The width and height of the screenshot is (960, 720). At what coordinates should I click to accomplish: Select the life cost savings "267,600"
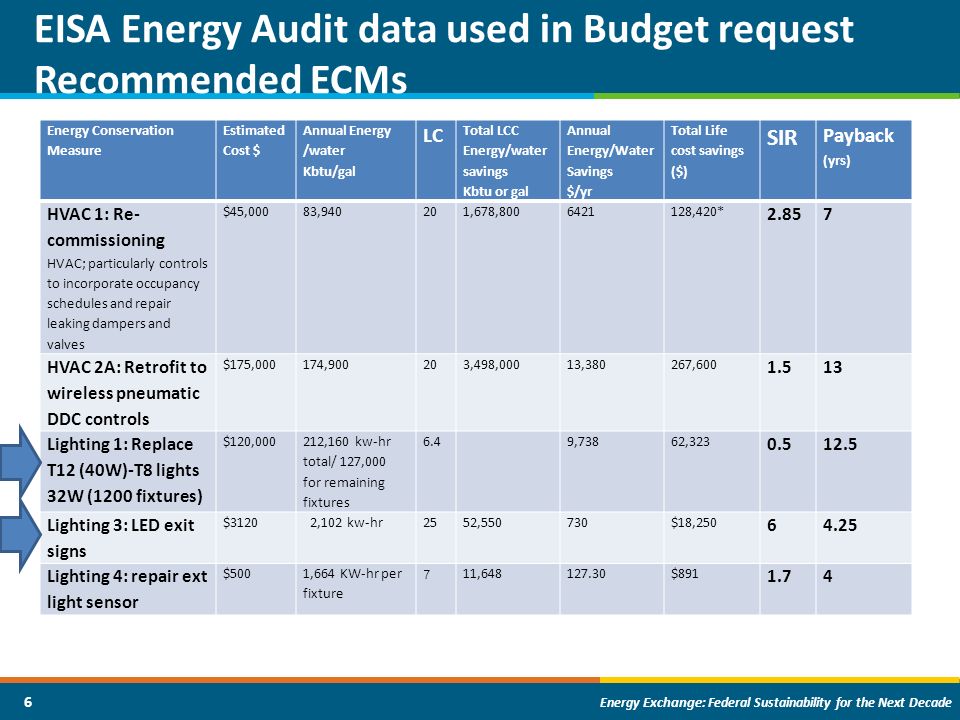[x=693, y=365]
